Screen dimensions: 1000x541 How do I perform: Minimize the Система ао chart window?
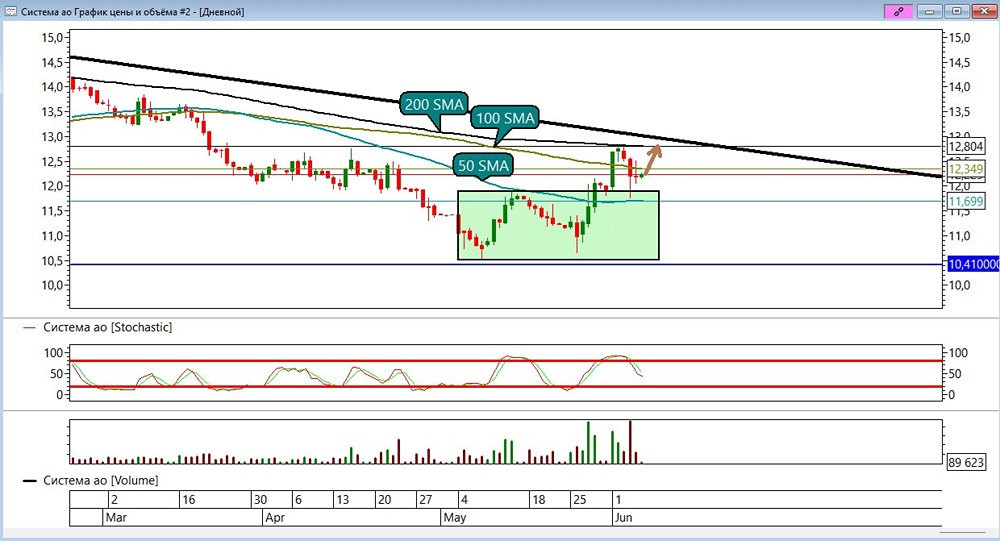(930, 11)
